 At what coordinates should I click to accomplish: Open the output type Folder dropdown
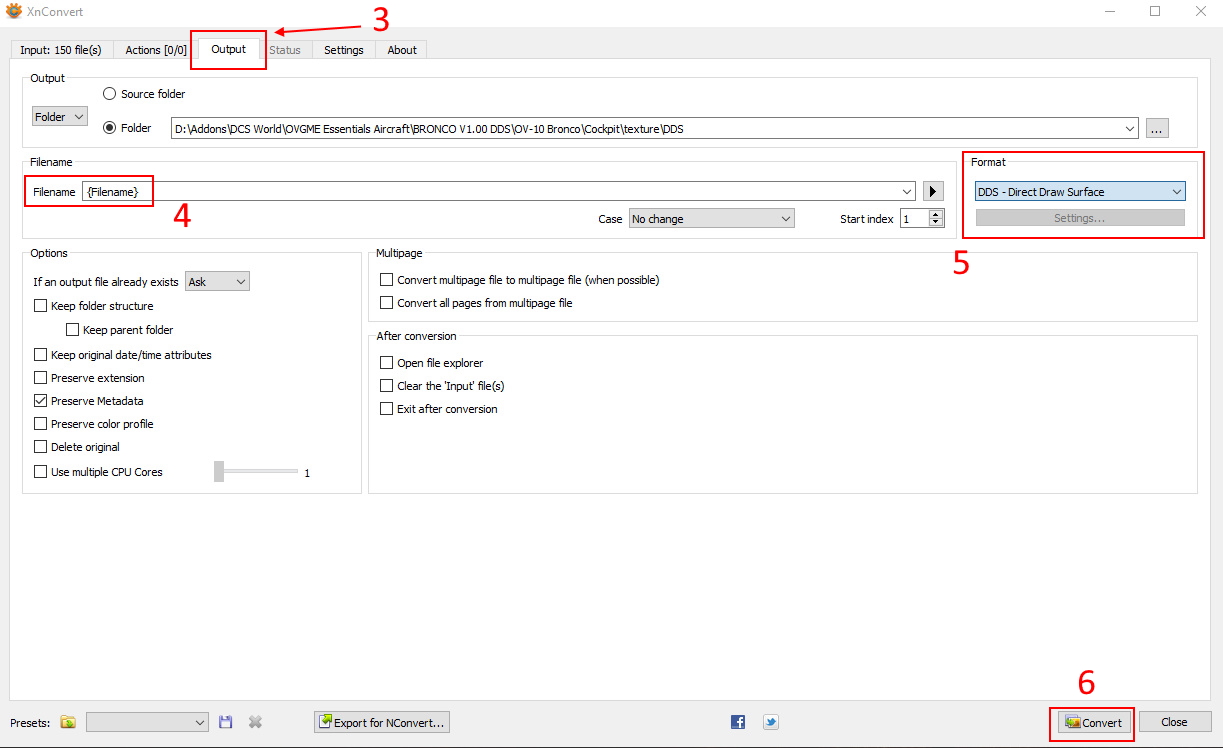coord(60,117)
